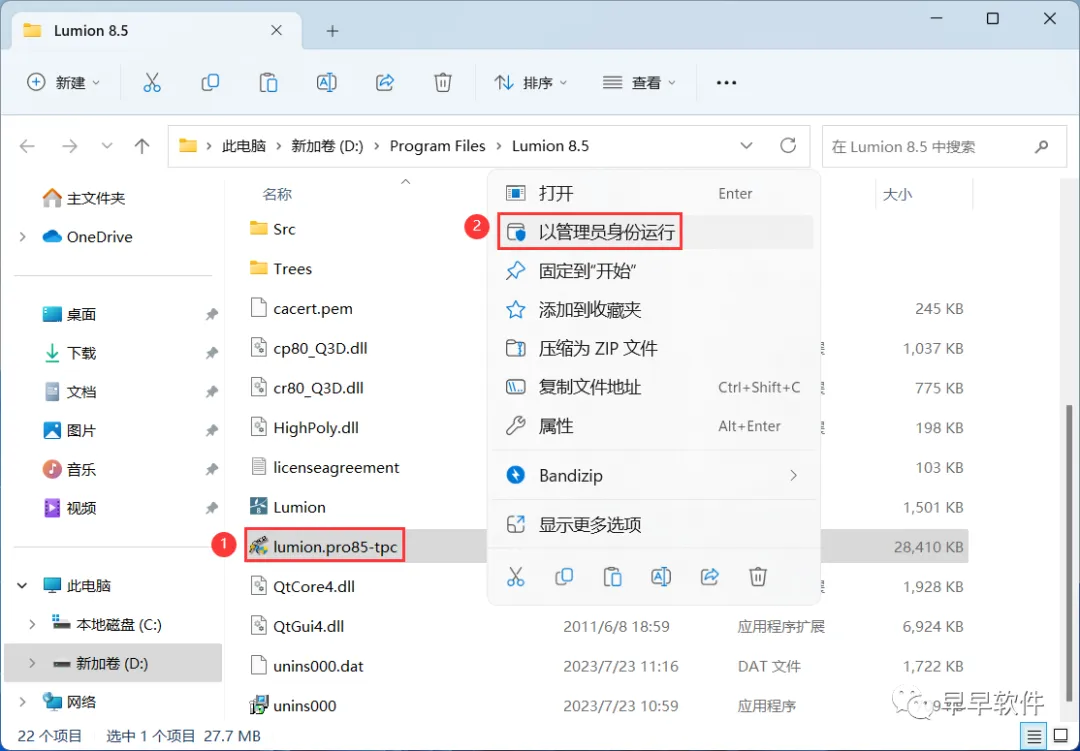The height and width of the screenshot is (751, 1080).
Task: Open a new tab with the plus button
Action: pyautogui.click(x=332, y=31)
